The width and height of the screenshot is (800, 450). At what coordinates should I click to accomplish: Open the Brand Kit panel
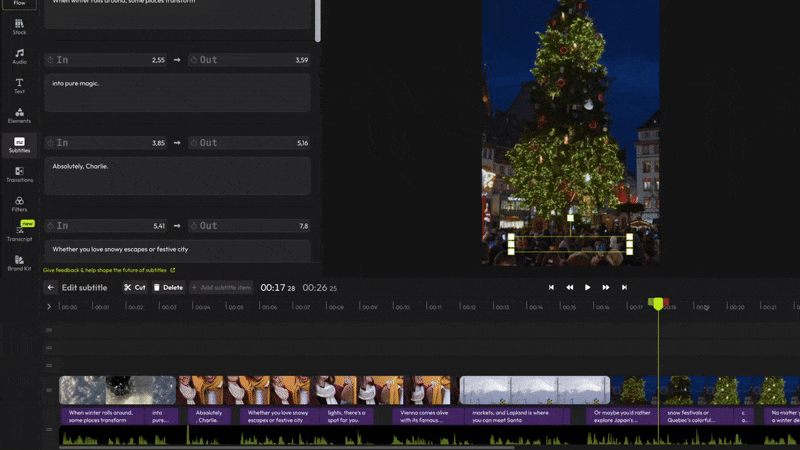(19, 263)
